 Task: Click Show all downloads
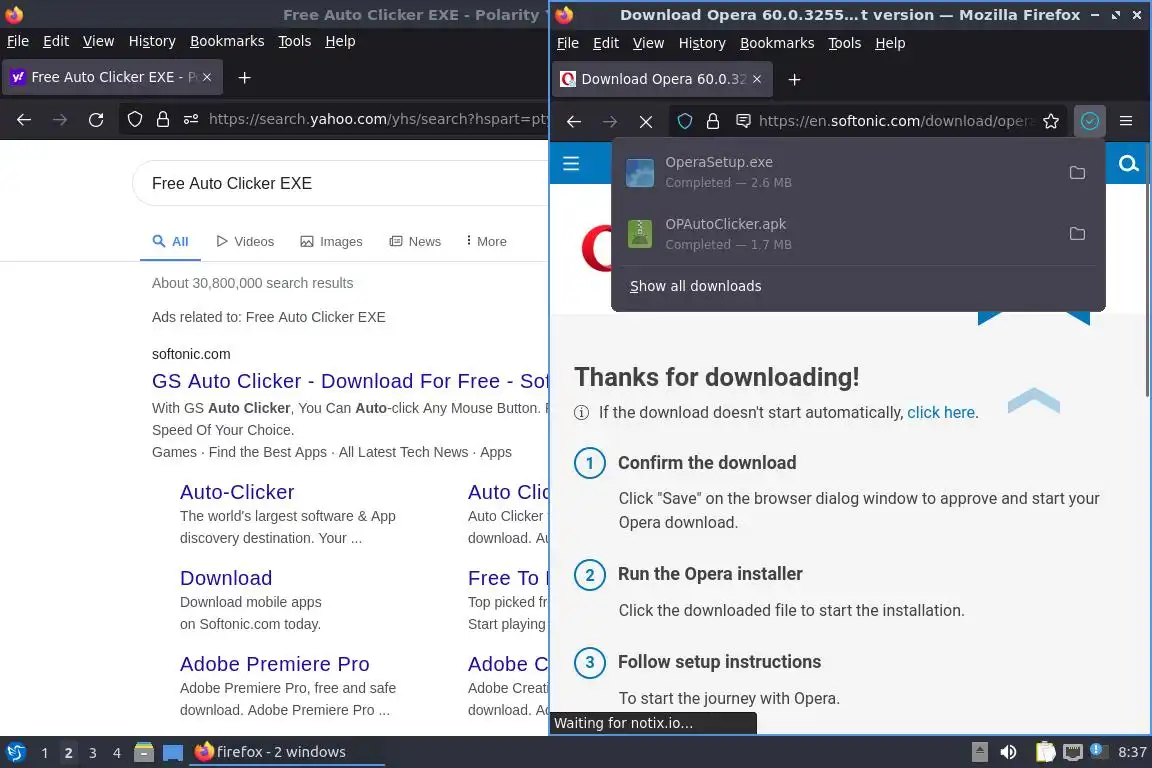[695, 286]
